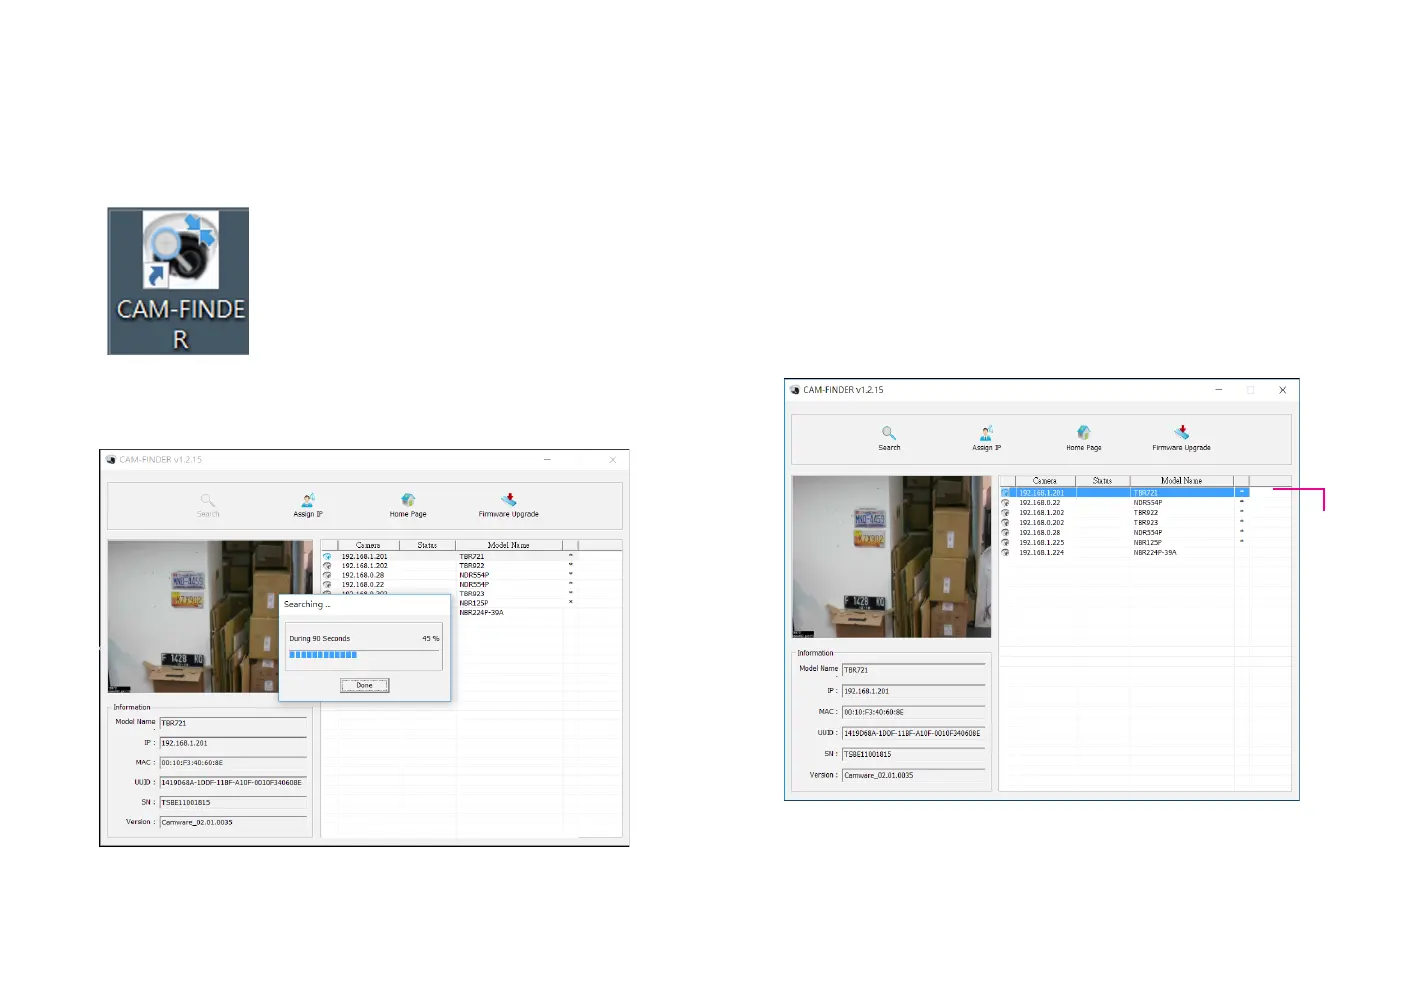
Task: Select "NDR554P" cell of 192.168.0.22 row, highlighted-row window
Action: (1148, 503)
